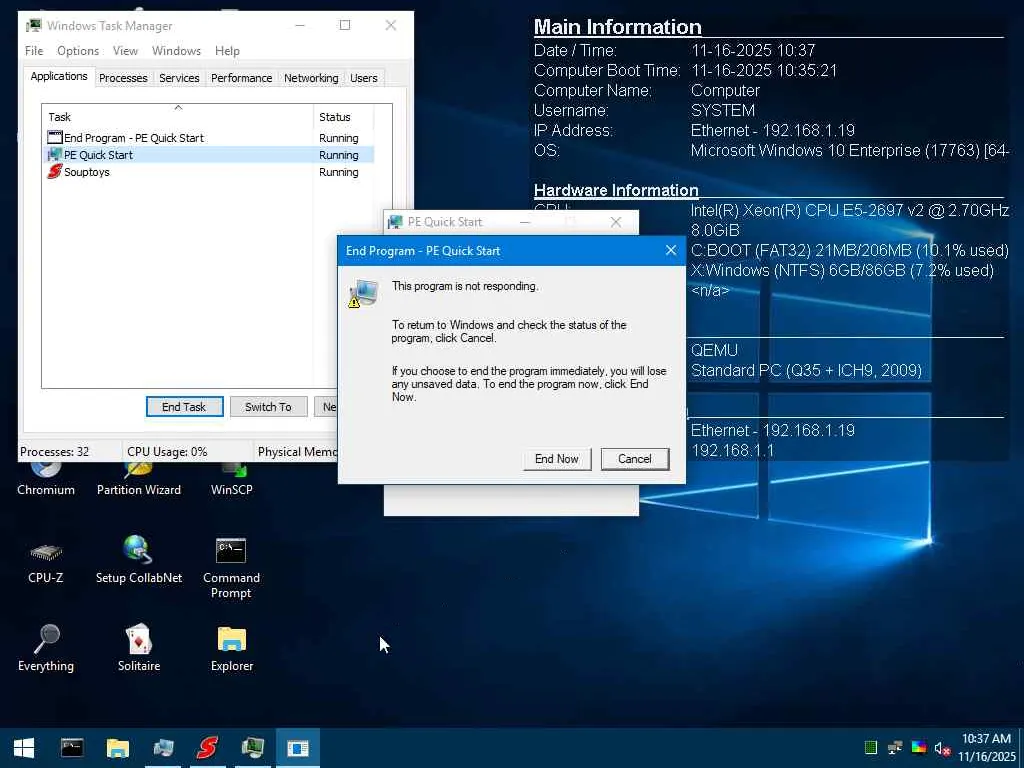Click the End Task button
Screen dimensions: 1024x768
pyautogui.click(x=184, y=407)
